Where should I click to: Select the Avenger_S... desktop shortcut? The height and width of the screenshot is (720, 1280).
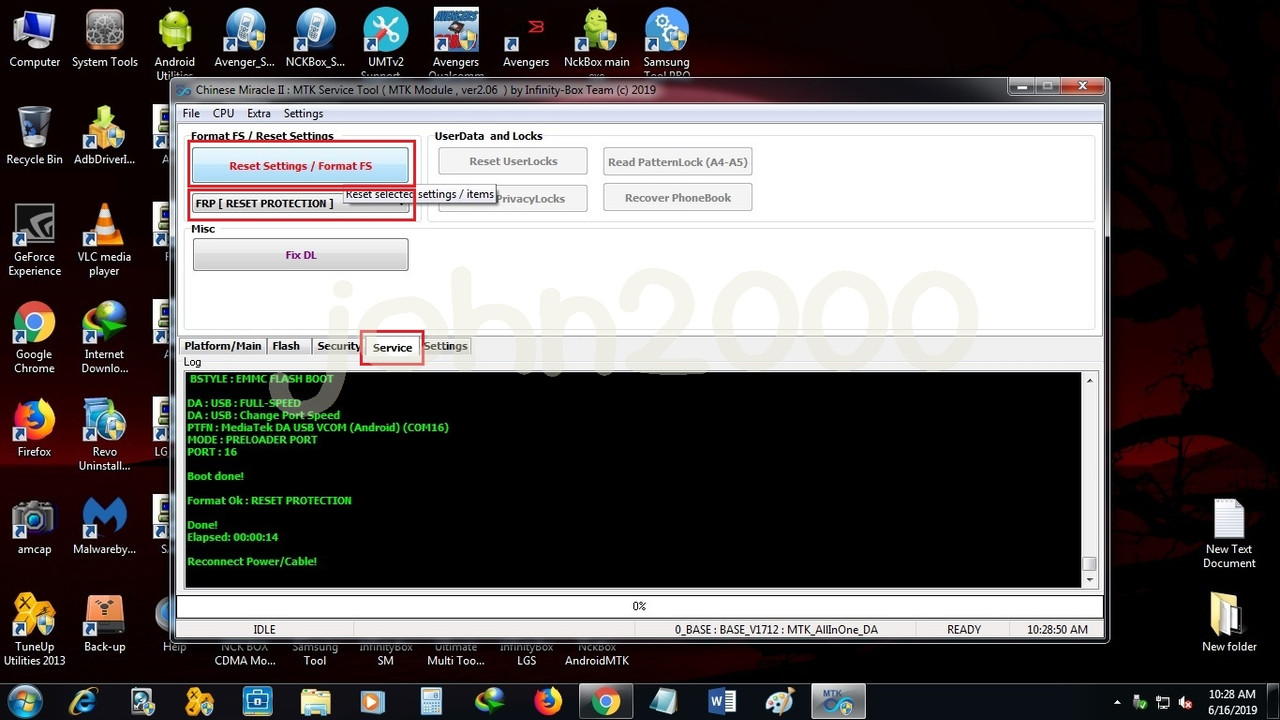pyautogui.click(x=245, y=38)
